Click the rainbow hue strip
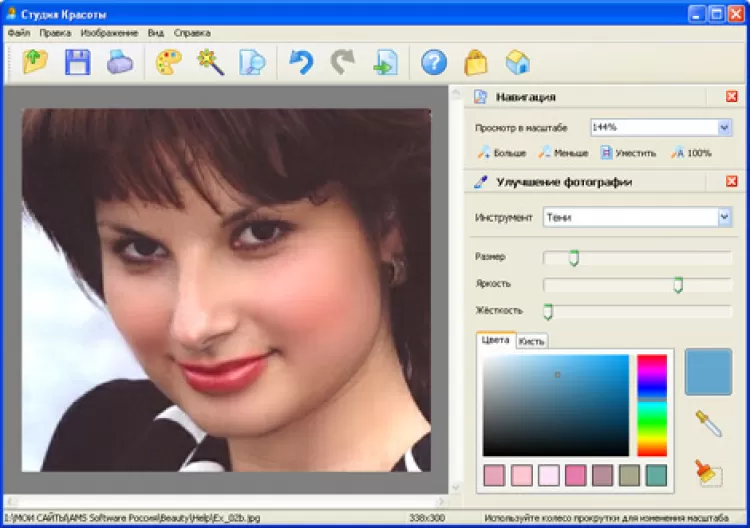Screen dimensions: 750x528 tap(652, 405)
